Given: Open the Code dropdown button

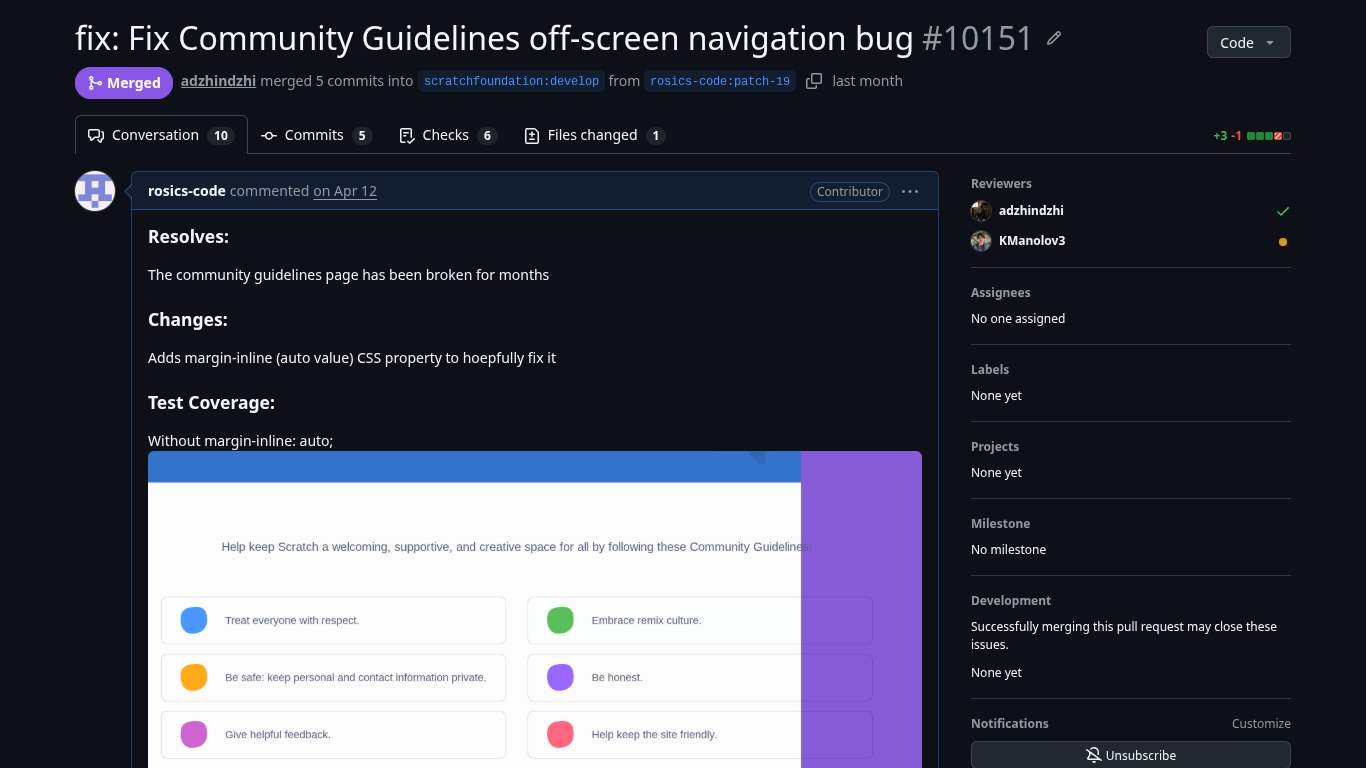Looking at the screenshot, I should click(1249, 42).
